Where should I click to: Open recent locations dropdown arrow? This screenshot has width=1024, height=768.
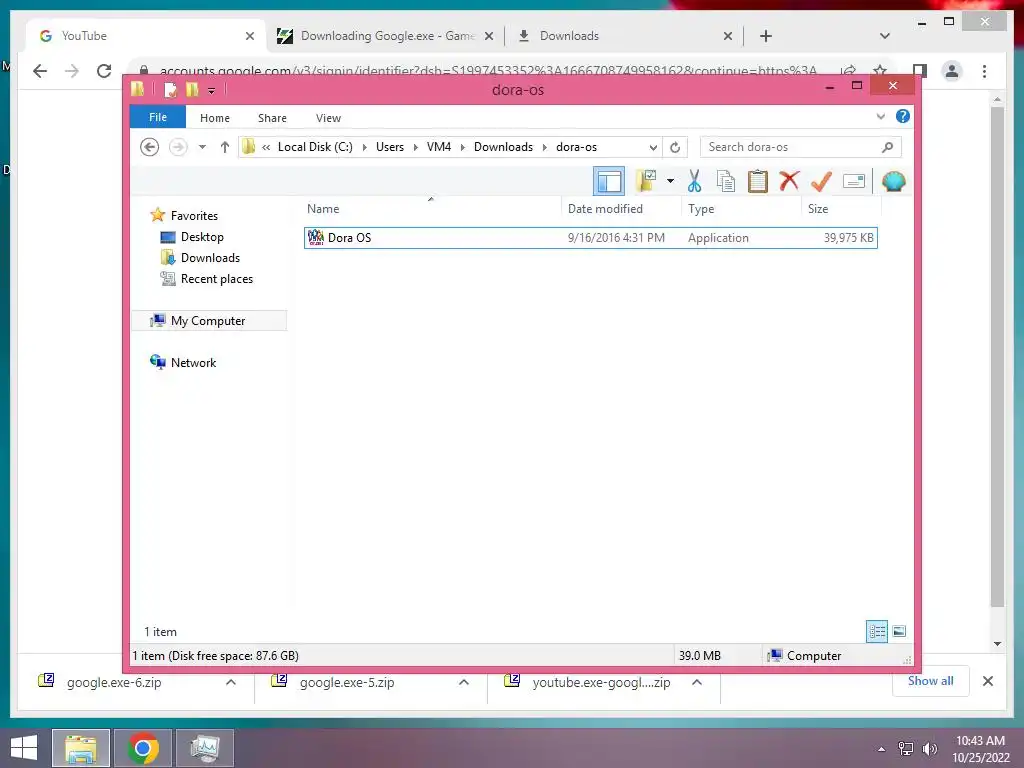(x=202, y=147)
